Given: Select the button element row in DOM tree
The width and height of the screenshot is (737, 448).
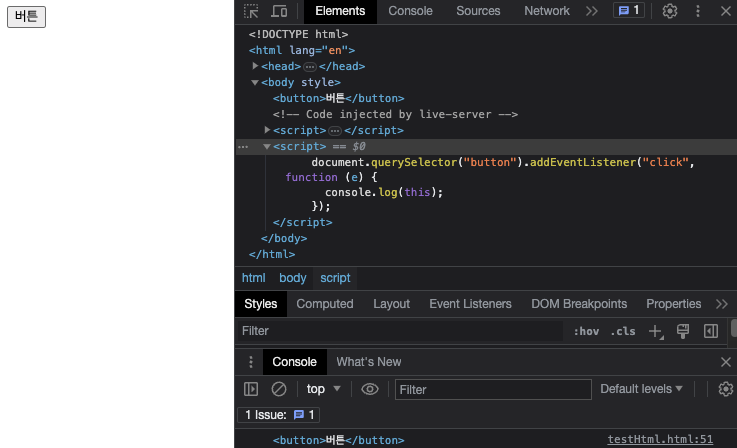Looking at the screenshot, I should pyautogui.click(x=338, y=98).
